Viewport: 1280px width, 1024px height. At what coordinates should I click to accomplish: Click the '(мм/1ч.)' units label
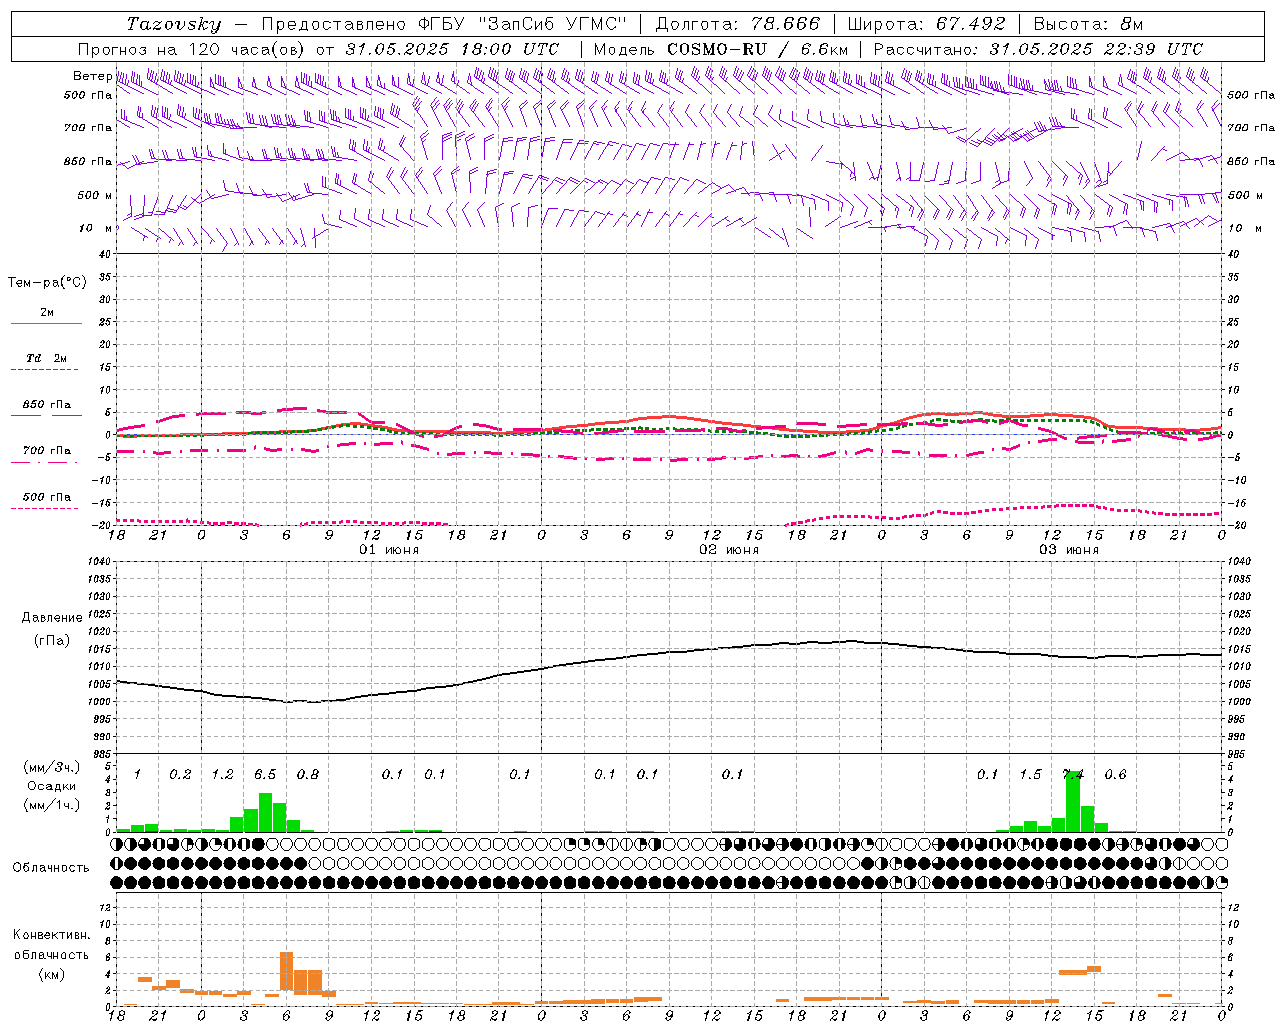click(x=51, y=805)
